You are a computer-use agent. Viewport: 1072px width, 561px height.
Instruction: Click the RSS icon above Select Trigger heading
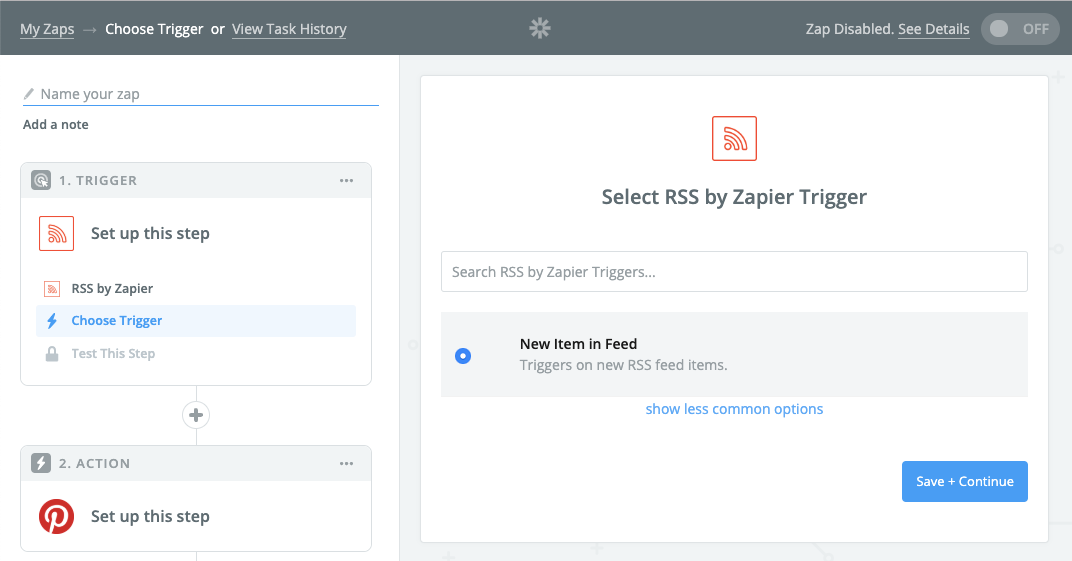734,139
